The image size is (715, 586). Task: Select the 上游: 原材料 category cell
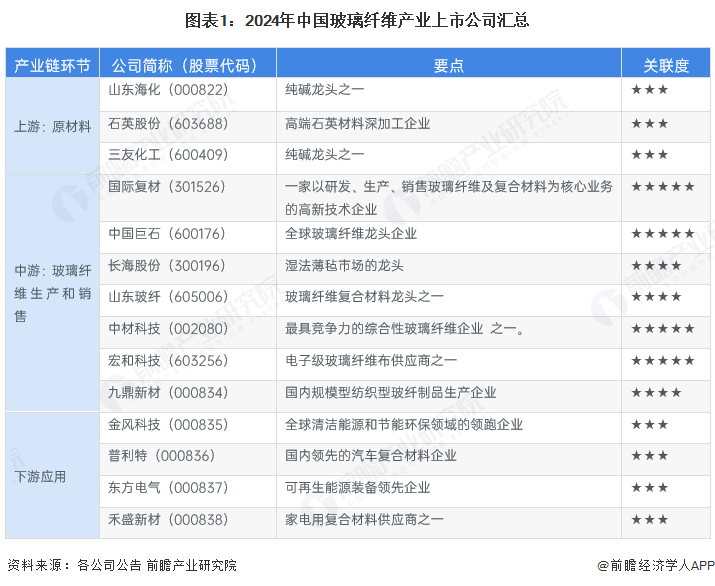[52, 127]
